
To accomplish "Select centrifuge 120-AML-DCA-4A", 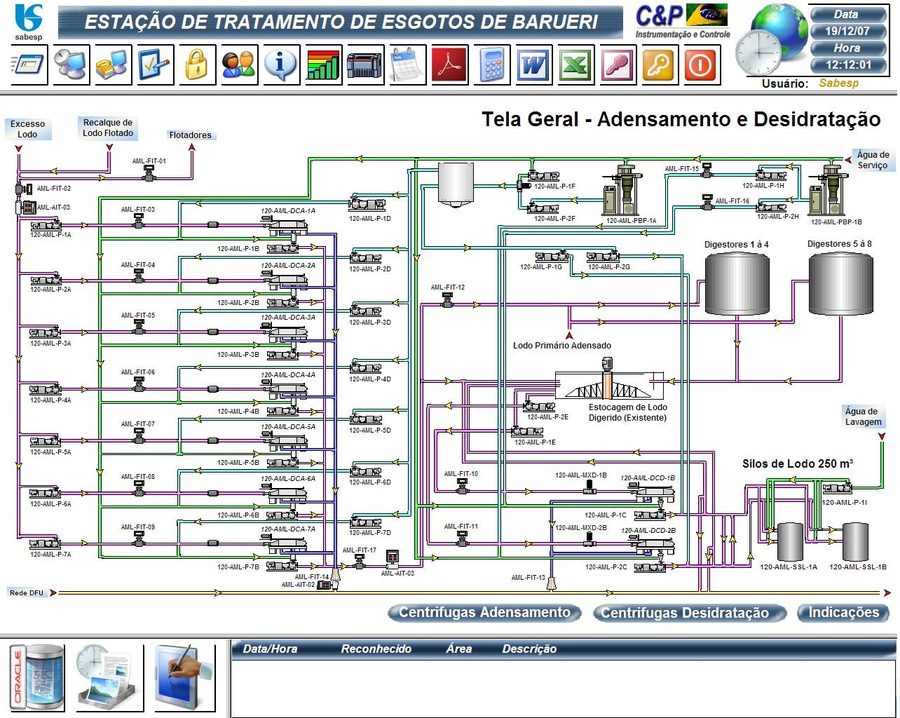I will (x=287, y=390).
